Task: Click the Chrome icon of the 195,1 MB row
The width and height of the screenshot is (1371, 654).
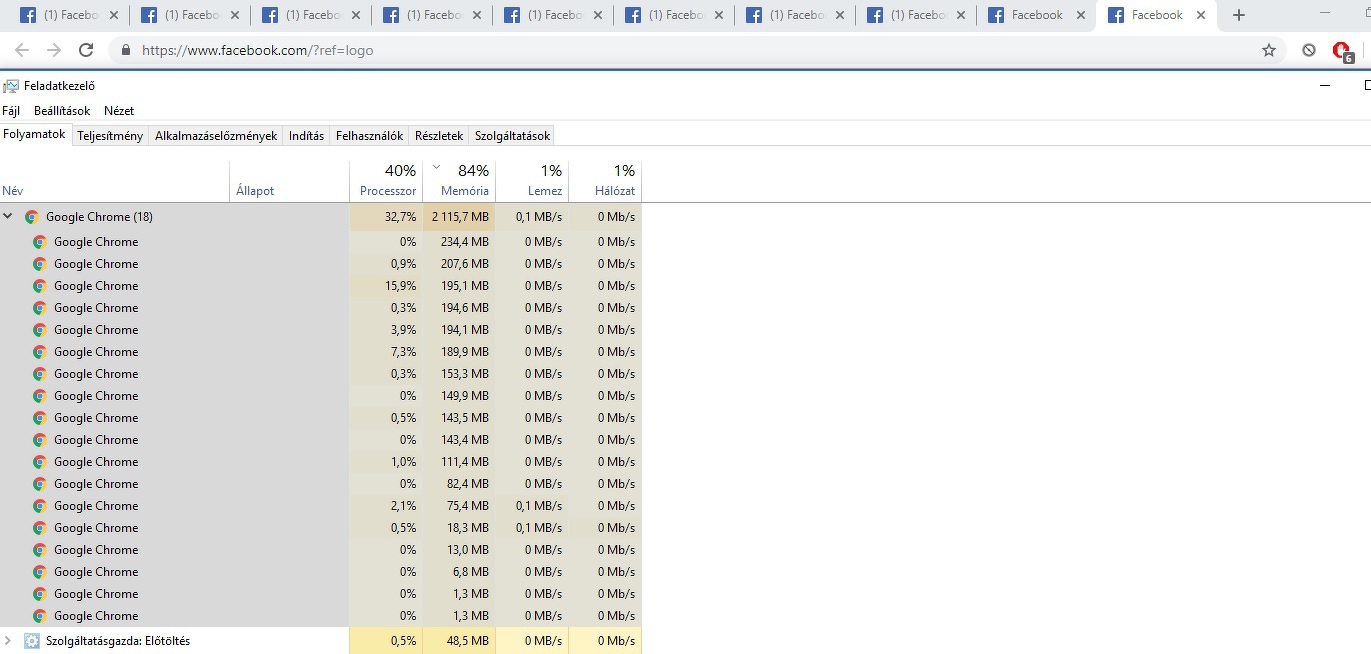Action: (40, 286)
